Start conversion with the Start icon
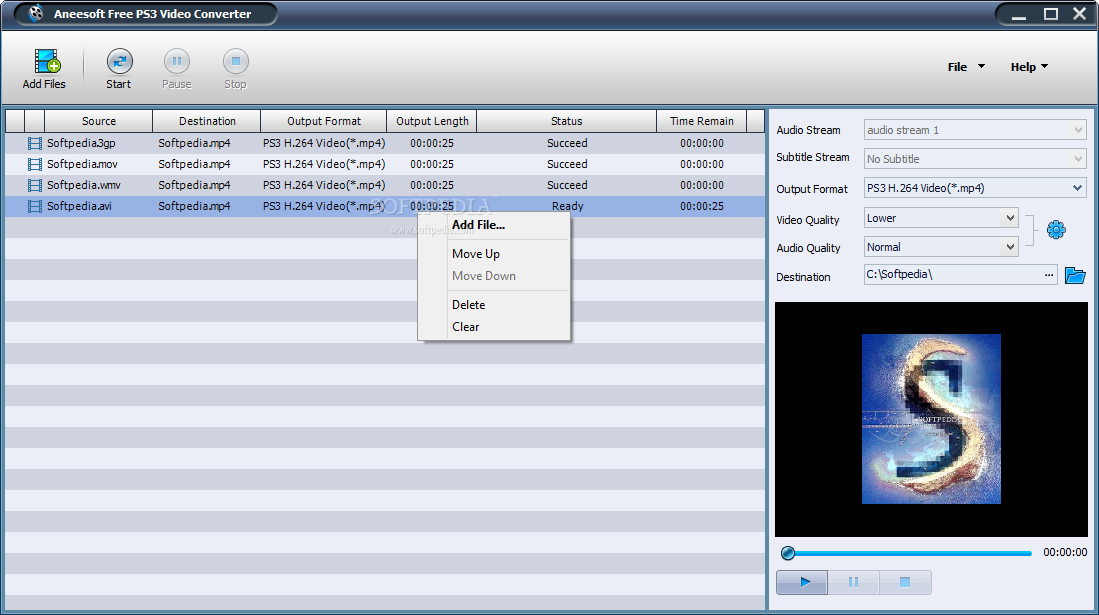1099x615 pixels. point(119,62)
